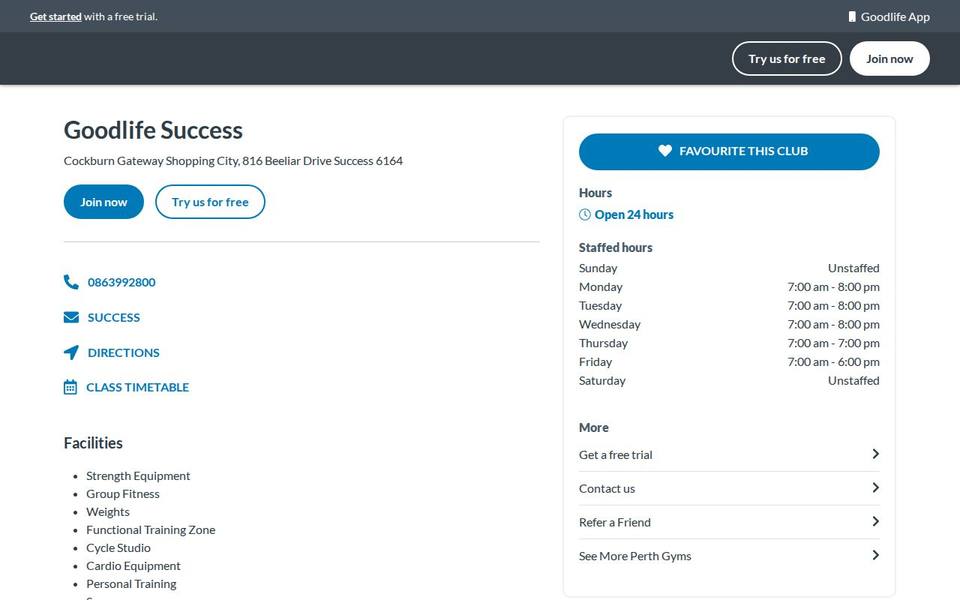The height and width of the screenshot is (600, 960).
Task: Call the phone number 0863992800
Action: [121, 282]
